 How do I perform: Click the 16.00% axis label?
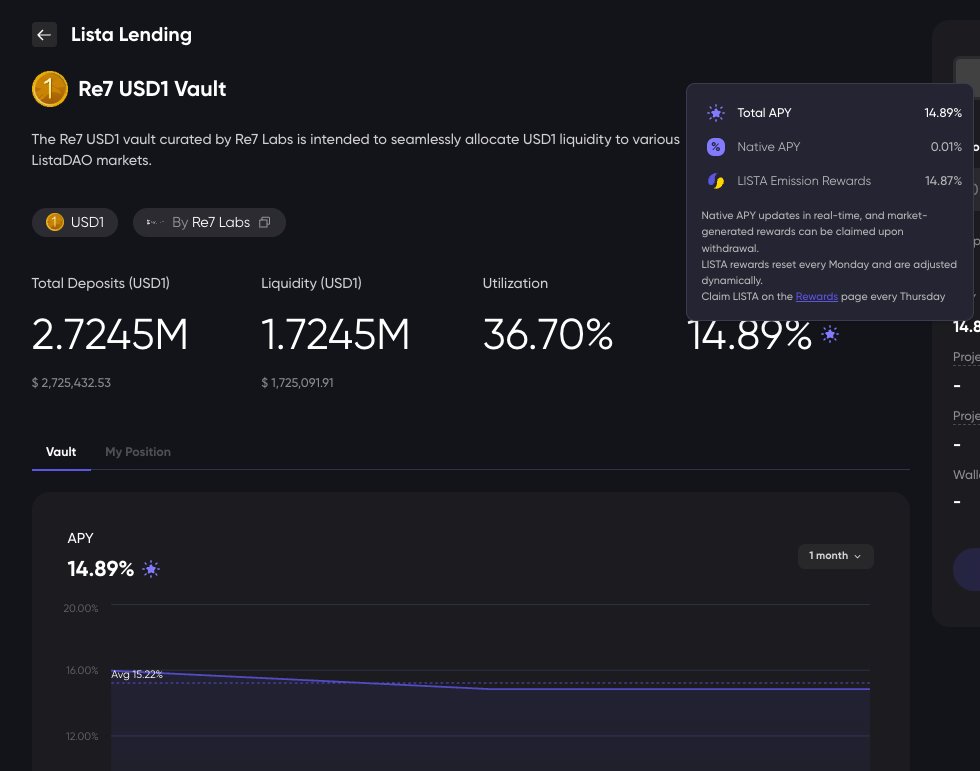[82, 670]
